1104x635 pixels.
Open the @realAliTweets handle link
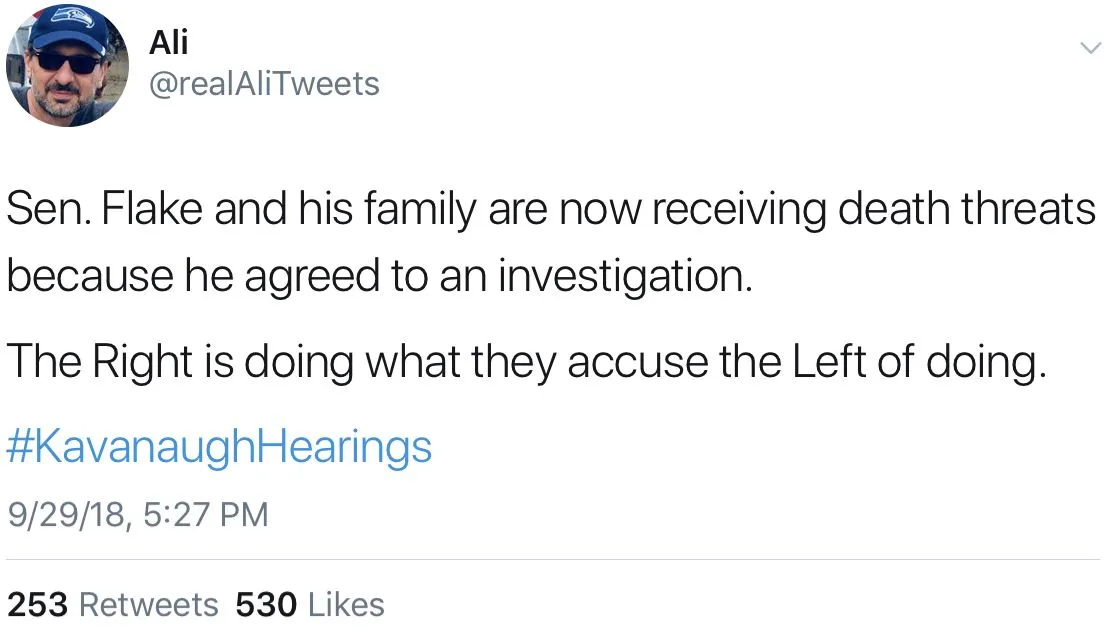(x=264, y=84)
